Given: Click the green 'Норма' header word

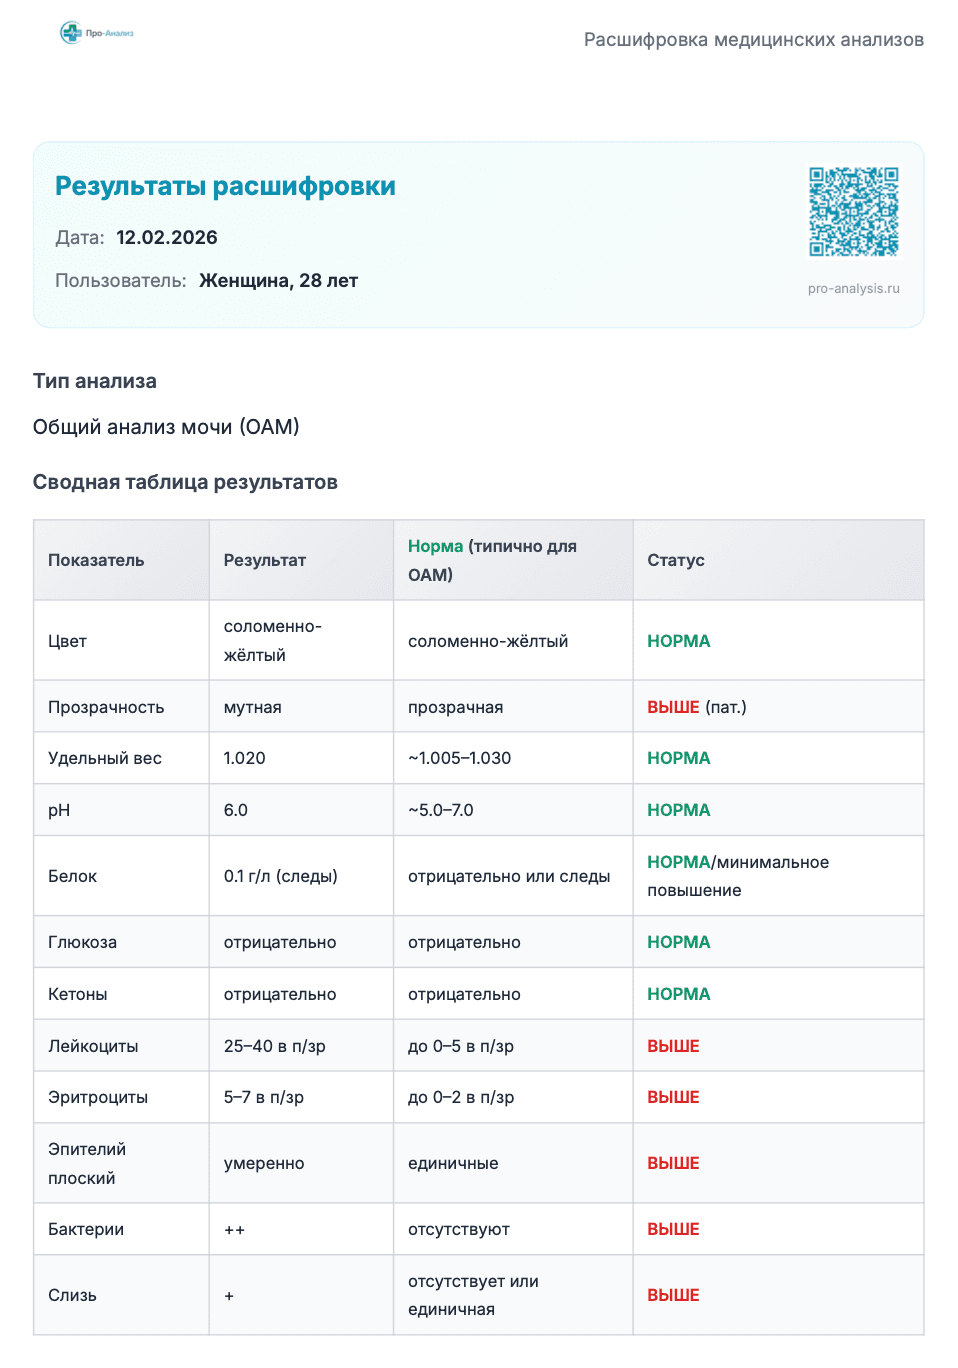Looking at the screenshot, I should pyautogui.click(x=435, y=546).
